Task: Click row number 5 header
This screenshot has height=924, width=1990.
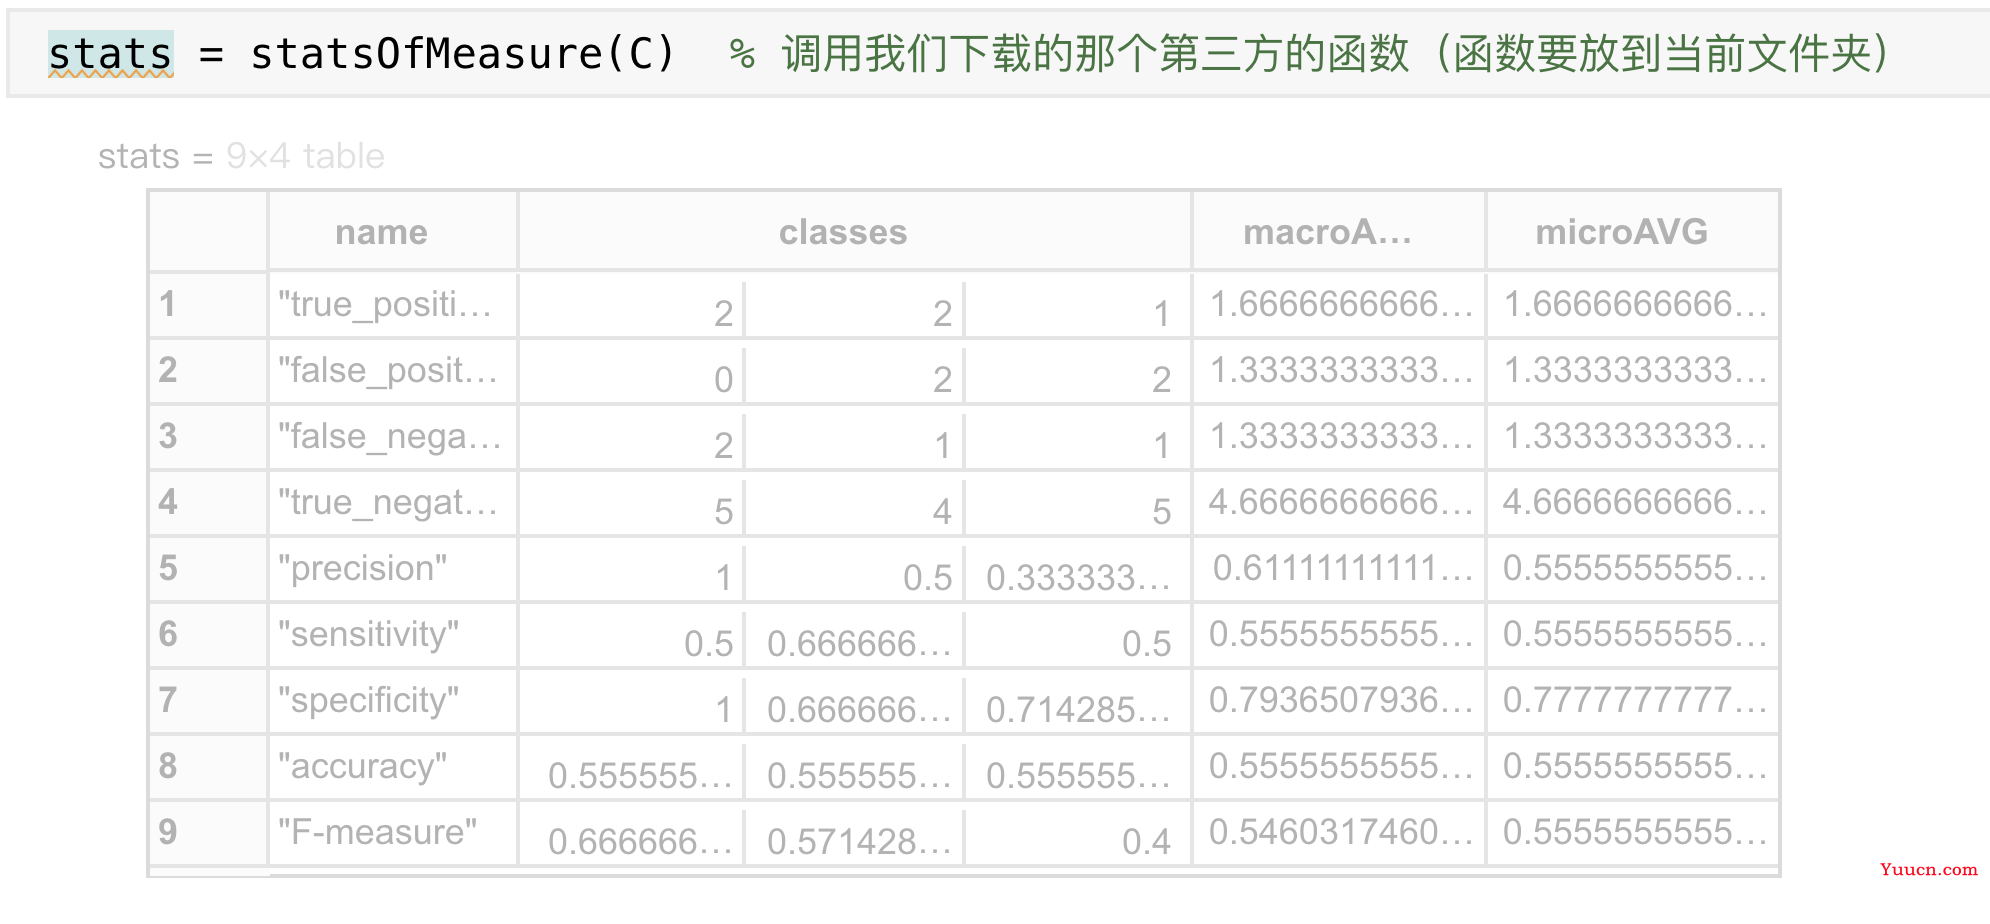Action: [x=208, y=568]
